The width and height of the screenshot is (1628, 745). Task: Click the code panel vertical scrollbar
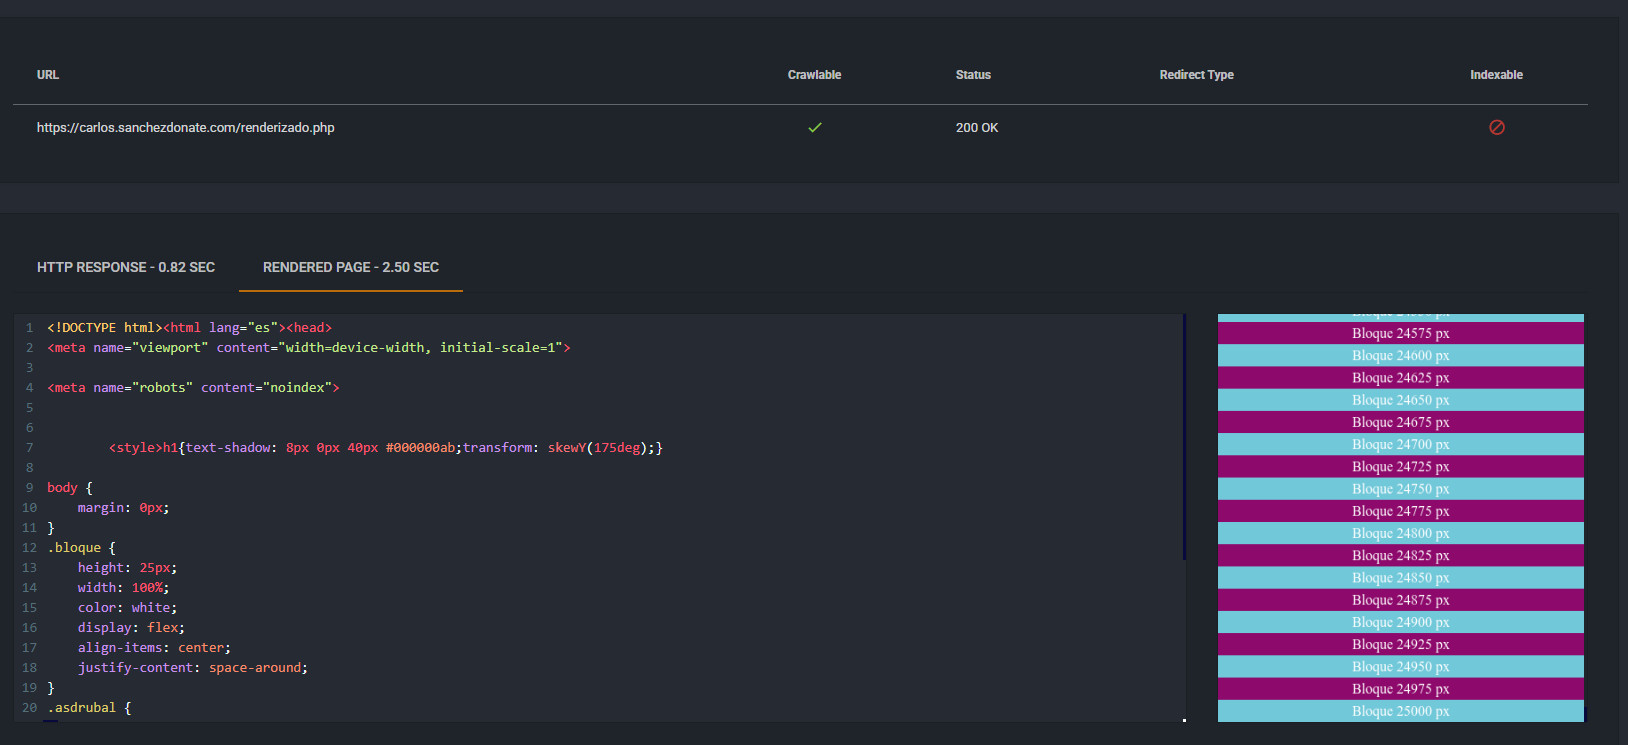pyautogui.click(x=1184, y=437)
